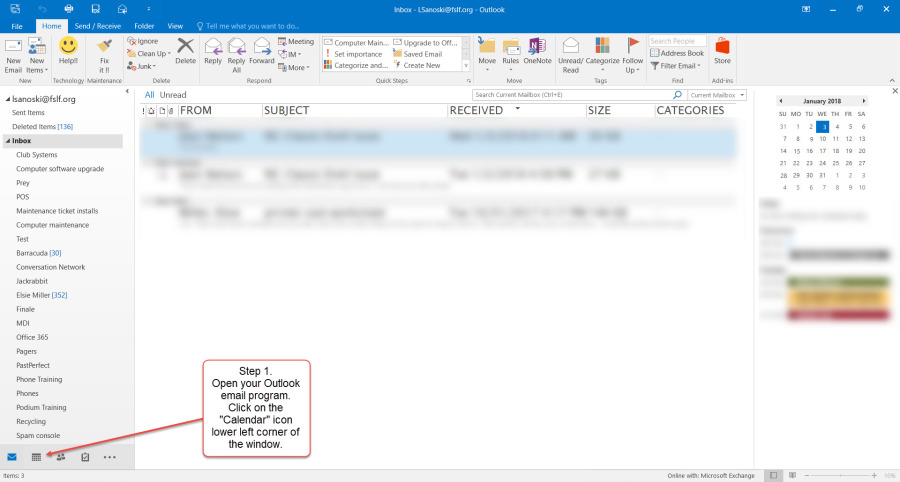900x482 pixels.
Task: Open the Elsie Miller folder
Action: [41, 295]
